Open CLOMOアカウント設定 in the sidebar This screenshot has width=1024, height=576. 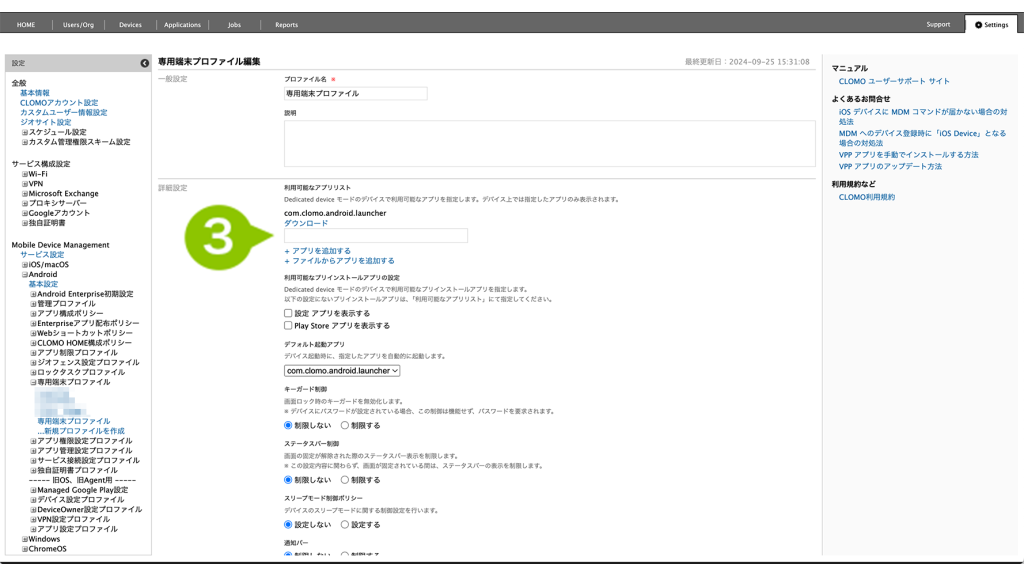[x=59, y=103]
